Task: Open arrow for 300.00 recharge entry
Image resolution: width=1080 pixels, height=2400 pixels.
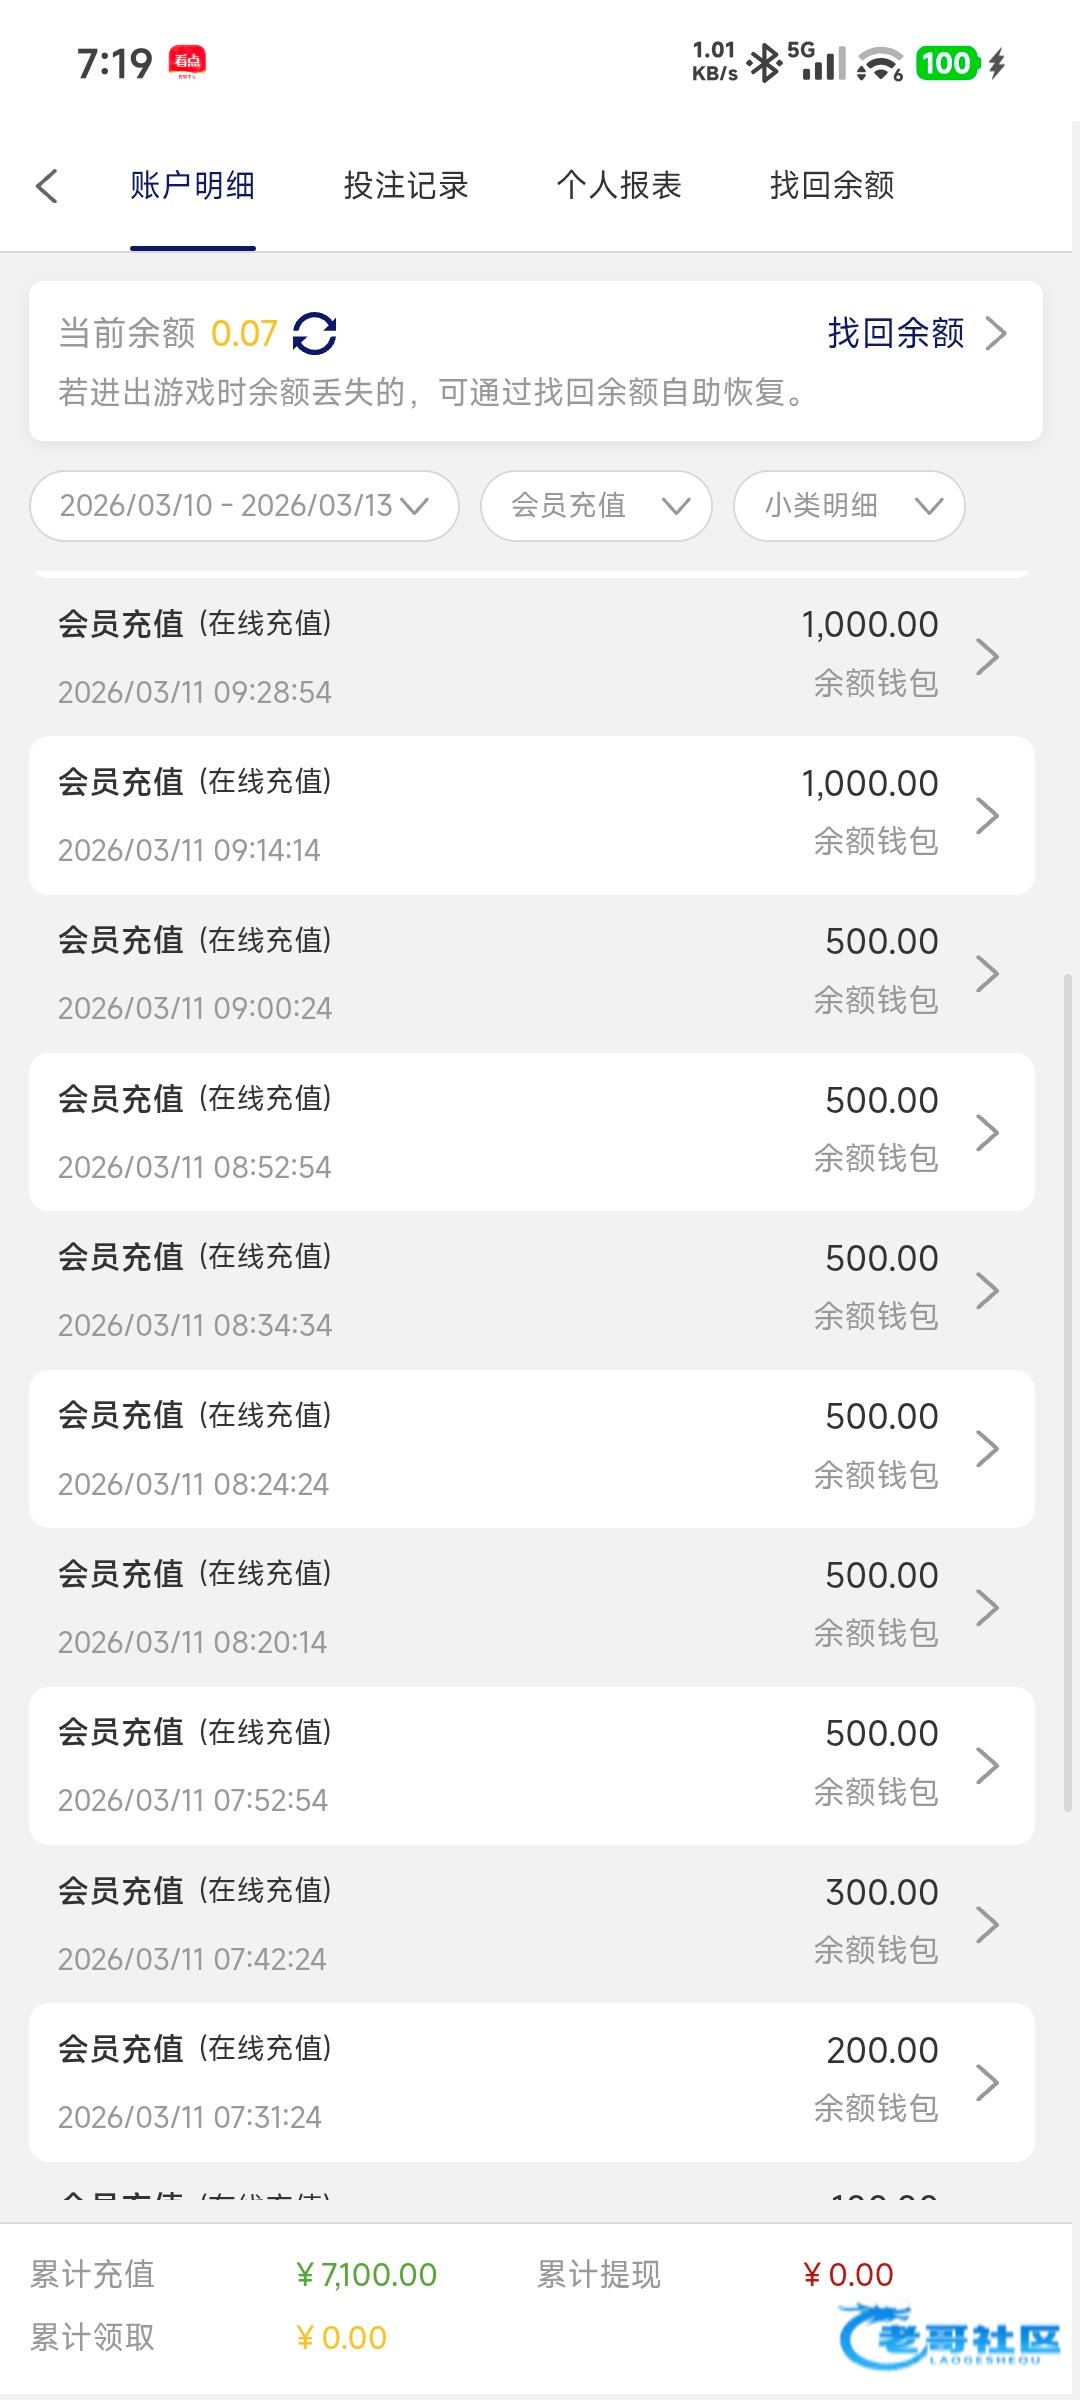Action: [987, 1924]
